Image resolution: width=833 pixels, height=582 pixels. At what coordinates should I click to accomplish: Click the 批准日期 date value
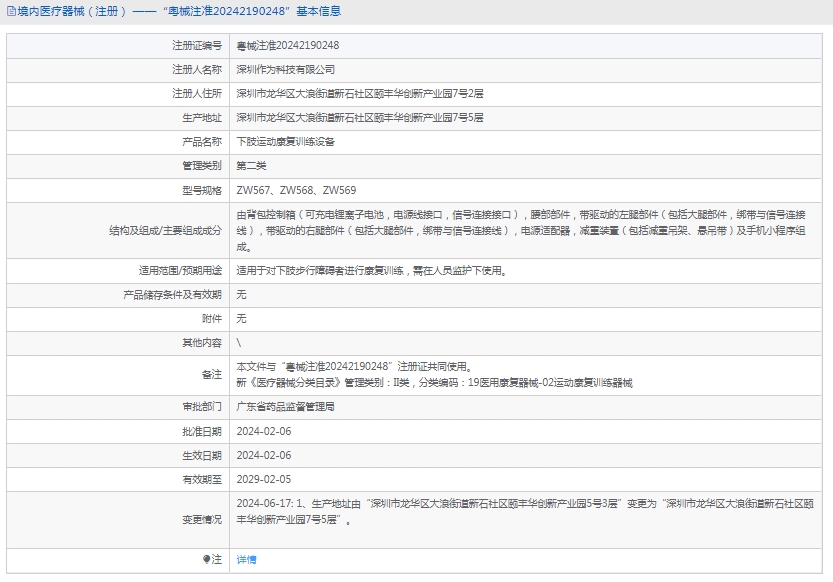click(x=263, y=431)
